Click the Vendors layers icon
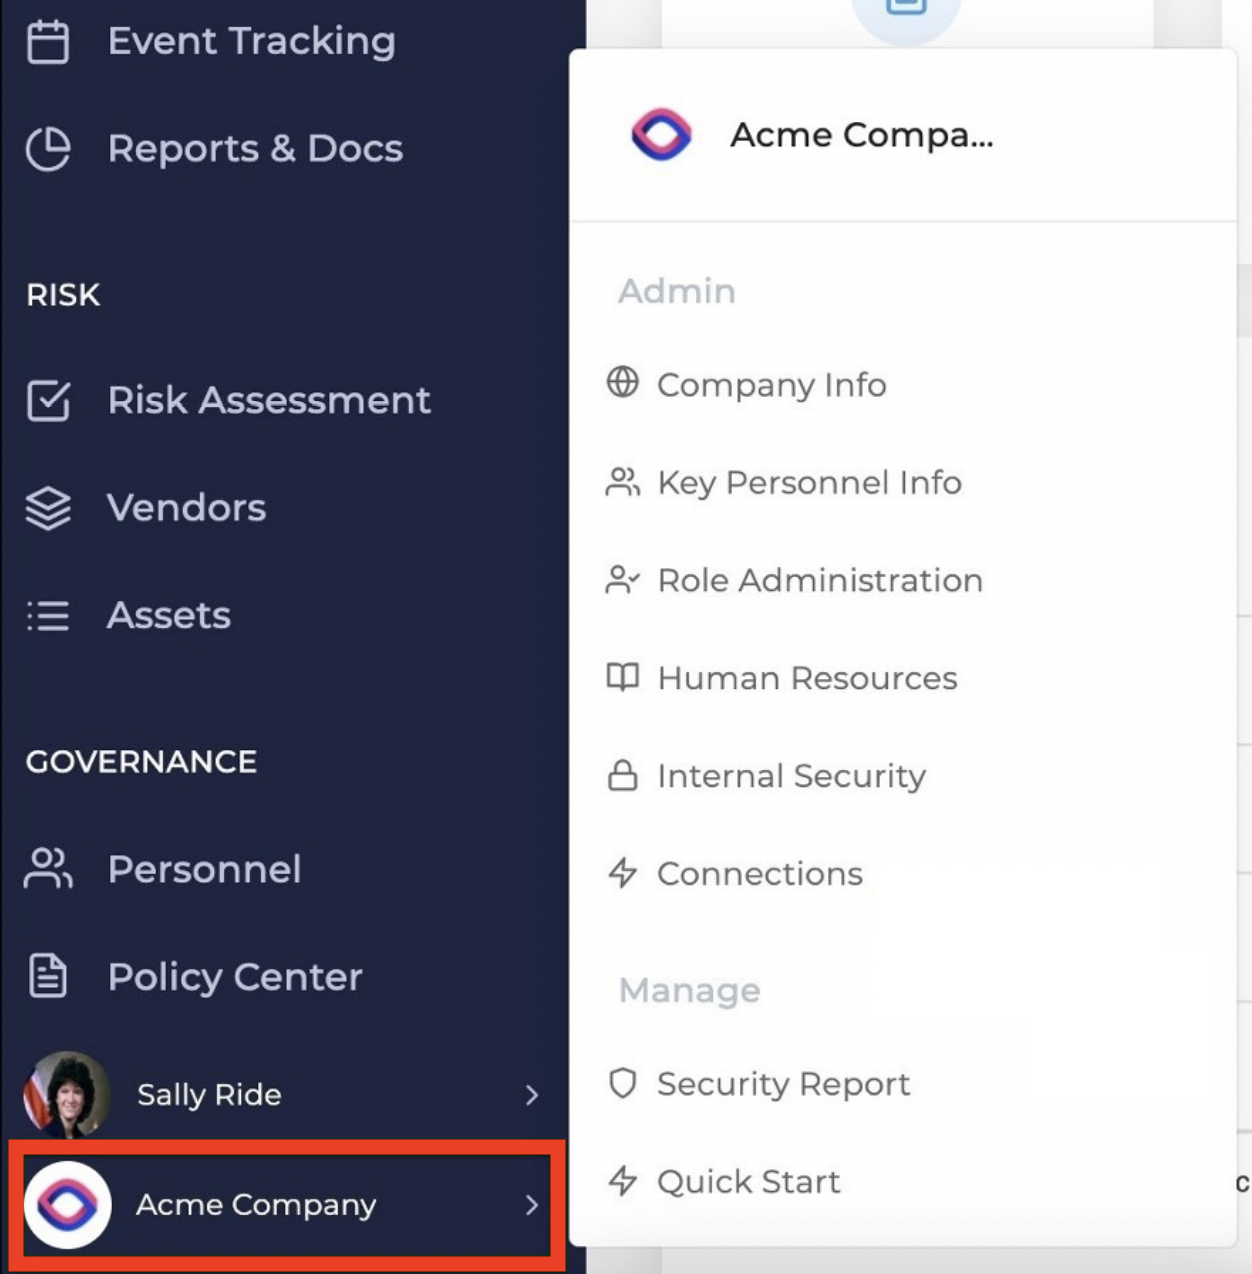 pos(48,508)
